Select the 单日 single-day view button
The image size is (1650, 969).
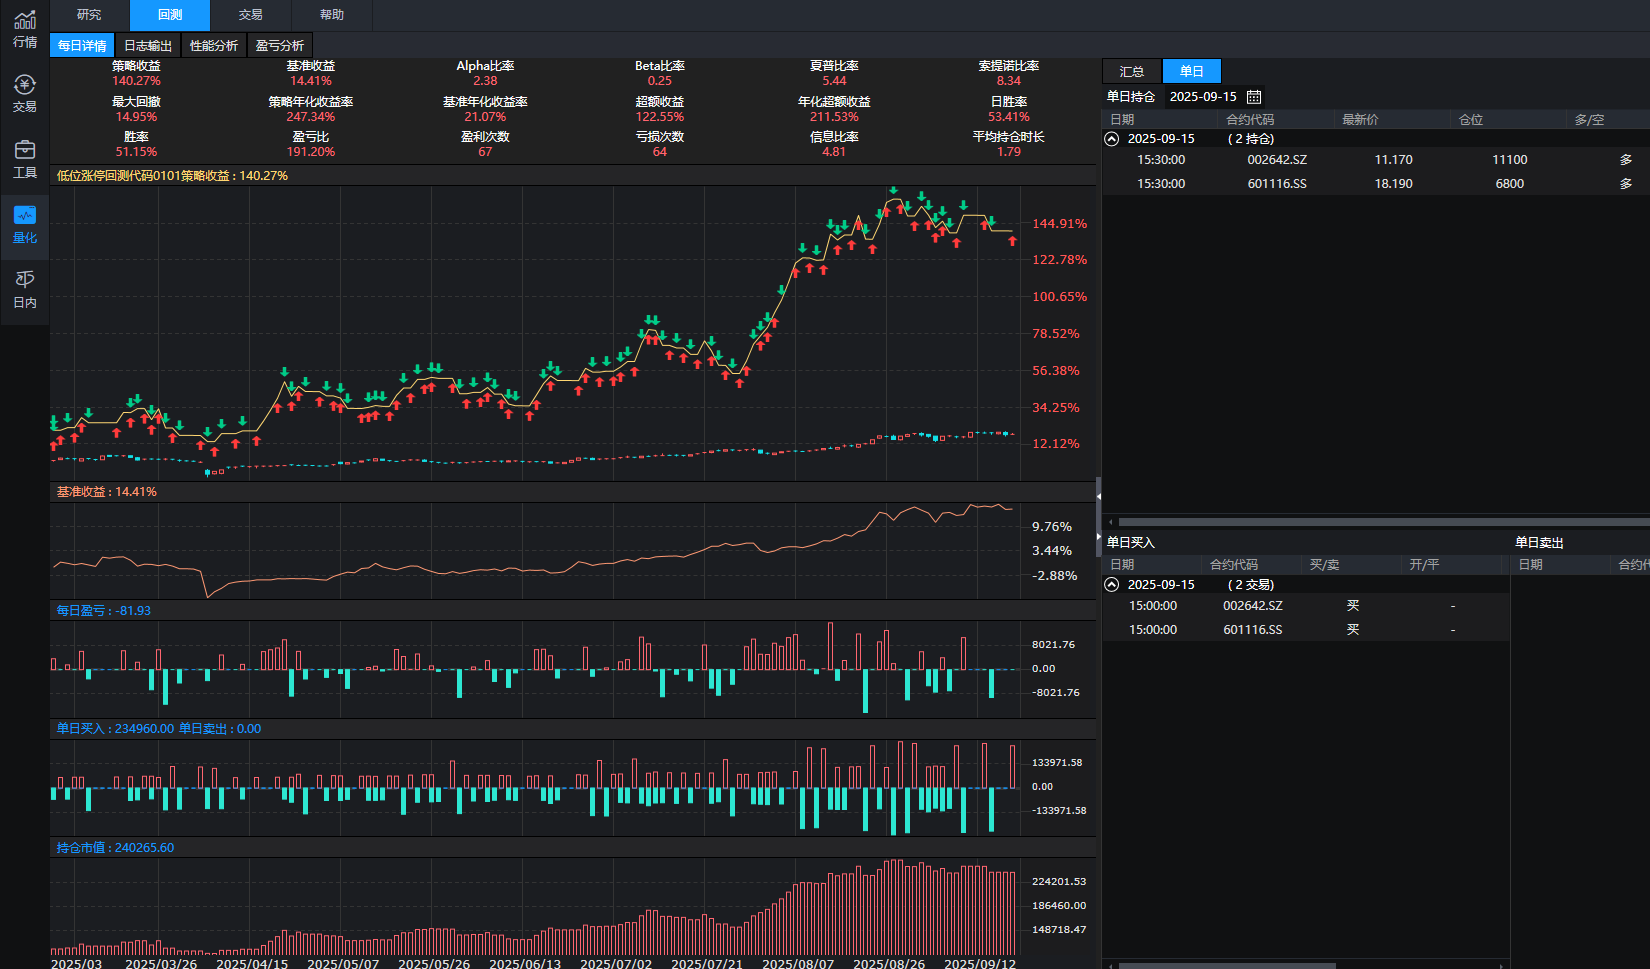coord(1191,71)
